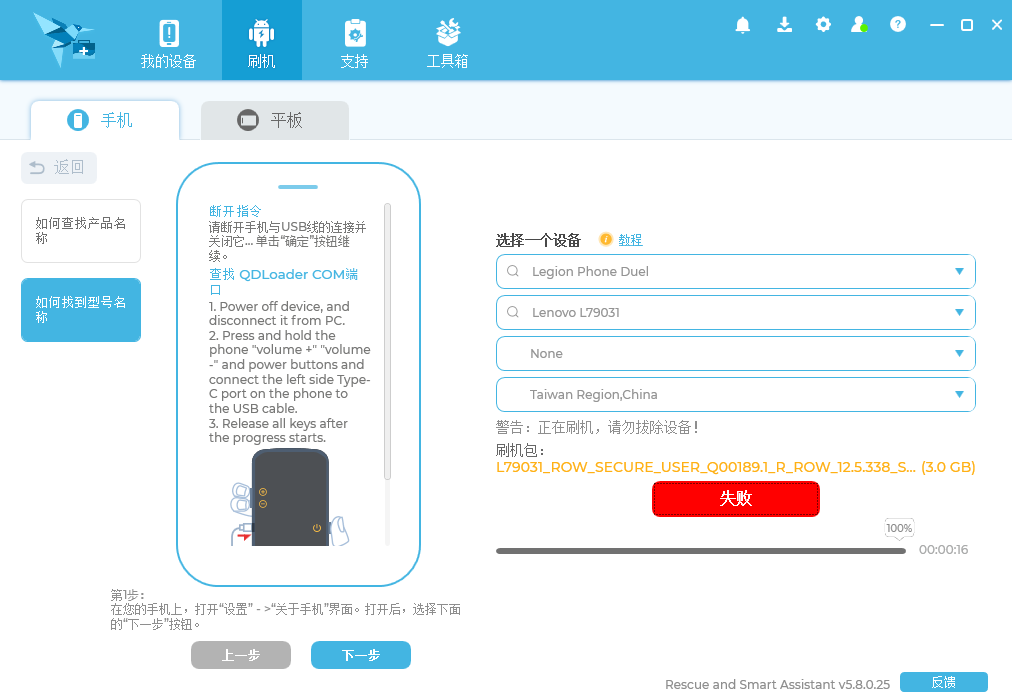1012x700 pixels.
Task: Select the 手机 (Phone) tab
Action: point(105,120)
